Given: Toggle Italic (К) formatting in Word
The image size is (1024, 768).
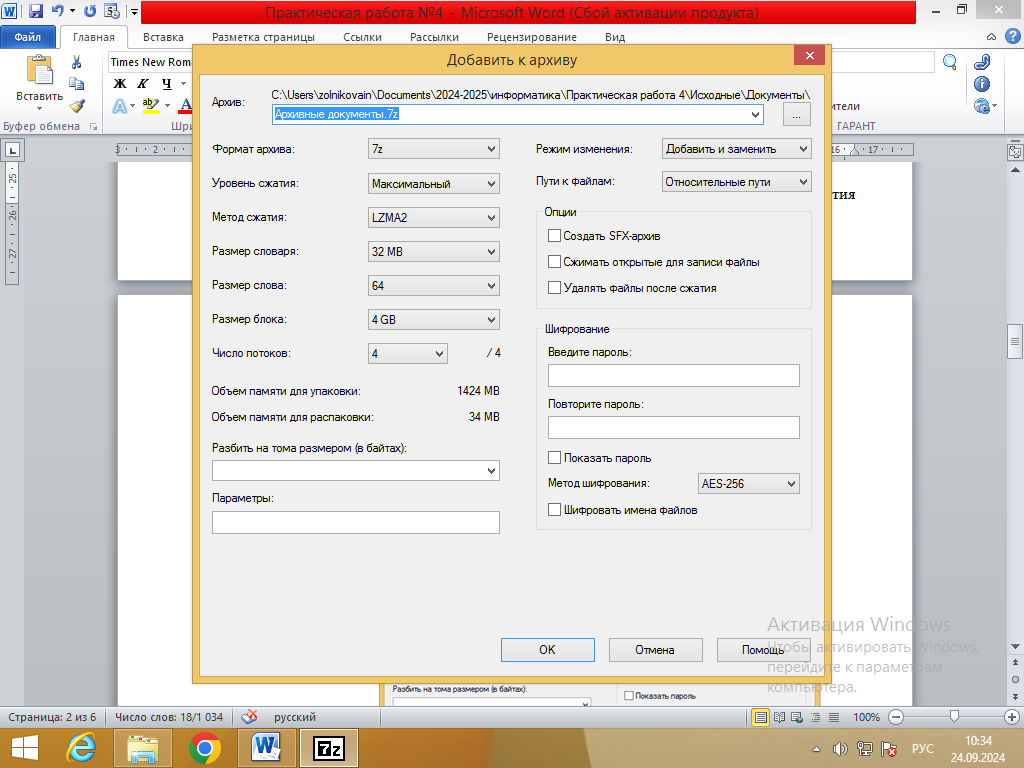Looking at the screenshot, I should (142, 84).
